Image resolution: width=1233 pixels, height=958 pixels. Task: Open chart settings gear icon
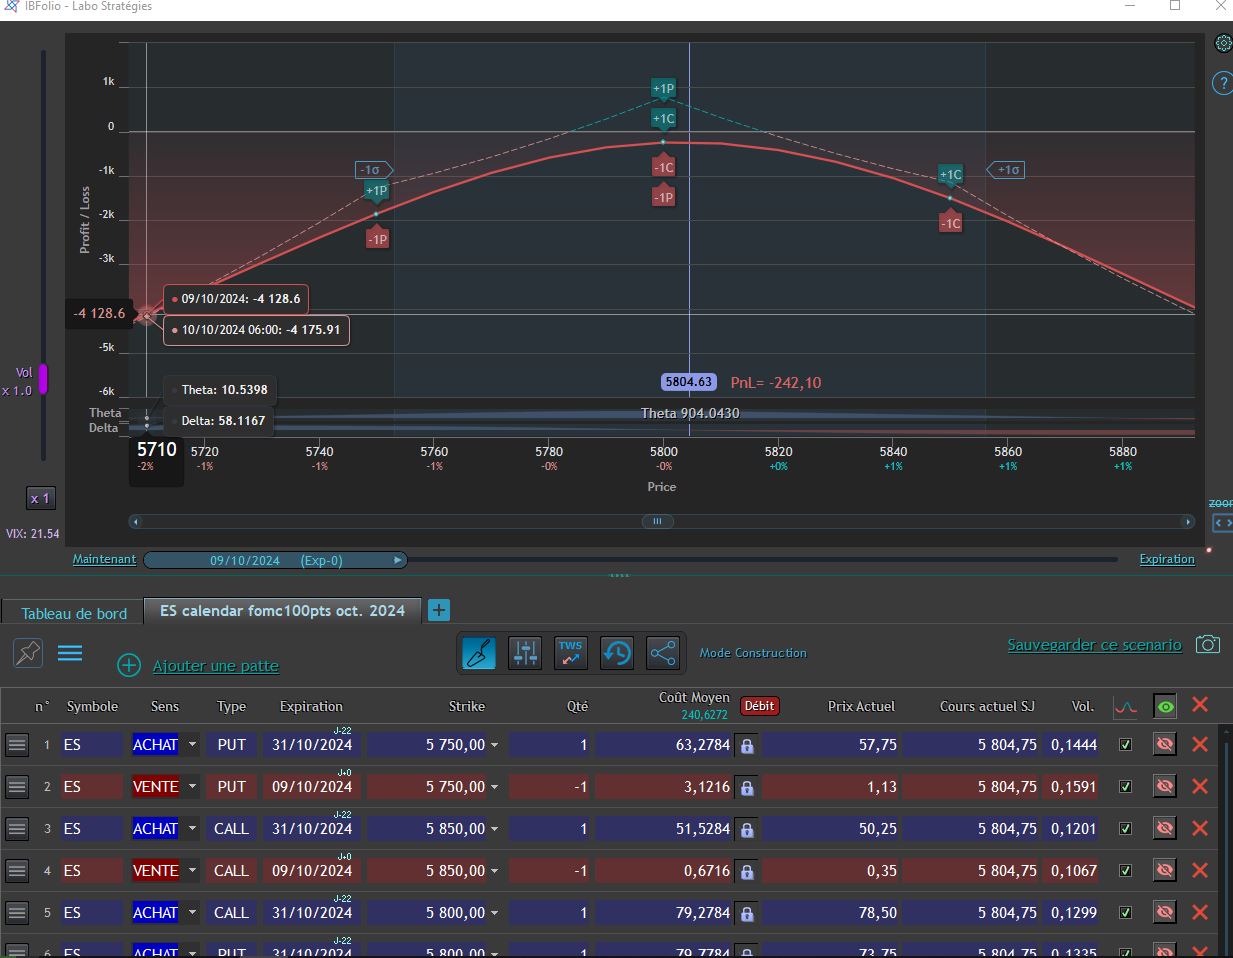[1223, 43]
